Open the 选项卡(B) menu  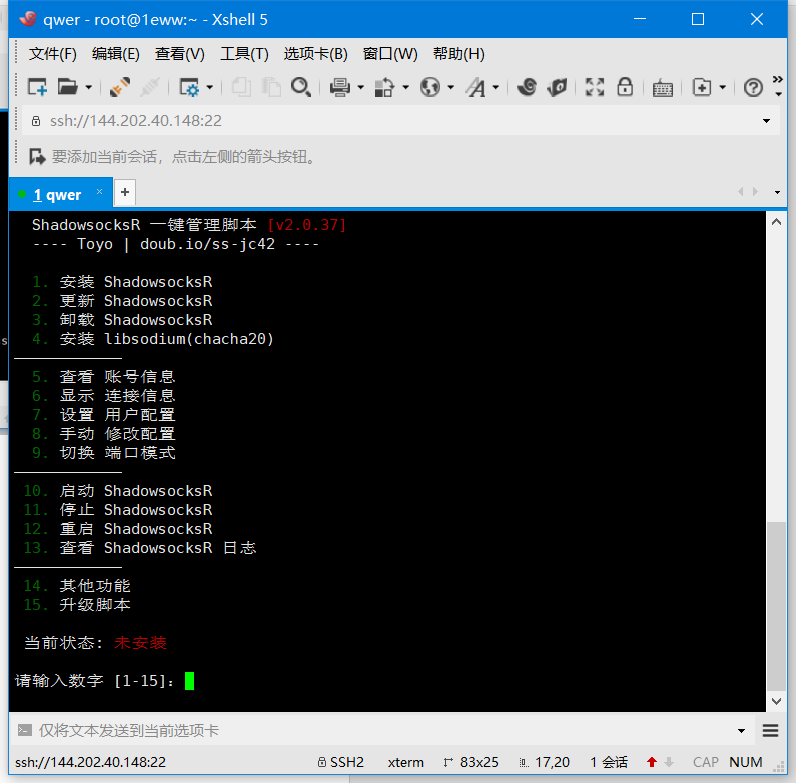316,54
